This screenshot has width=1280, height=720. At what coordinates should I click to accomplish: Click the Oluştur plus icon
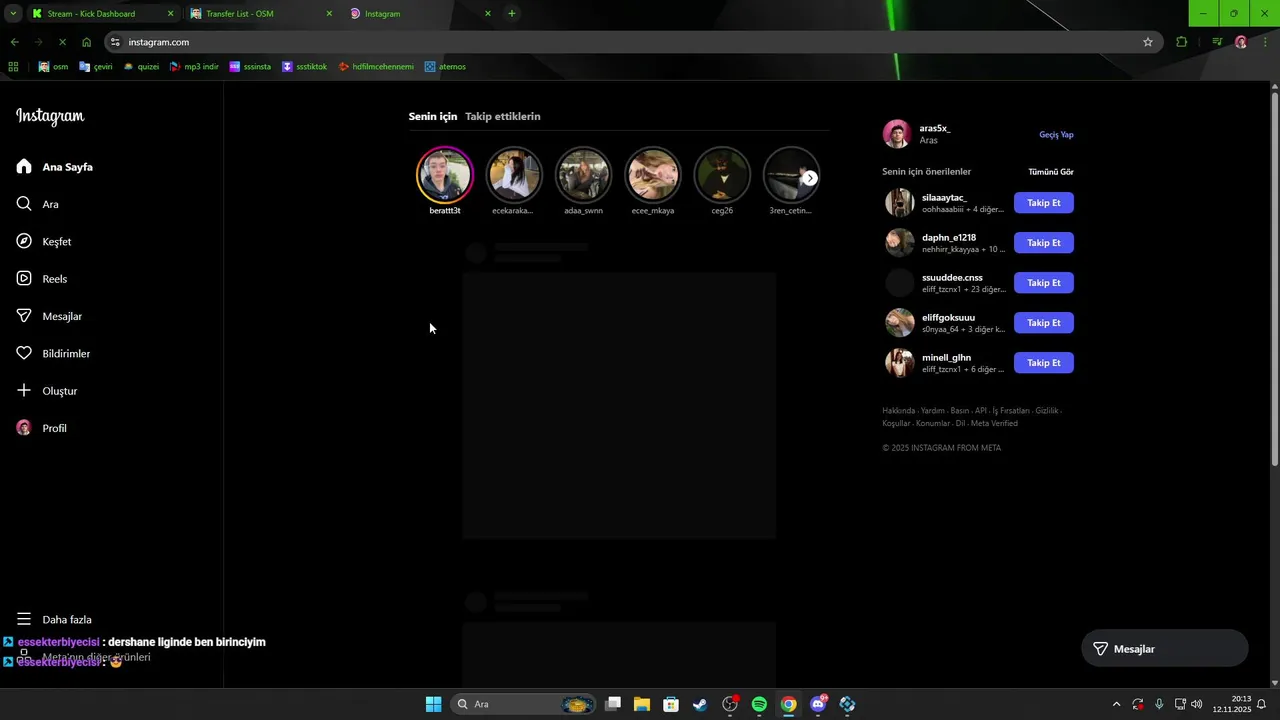(x=24, y=390)
